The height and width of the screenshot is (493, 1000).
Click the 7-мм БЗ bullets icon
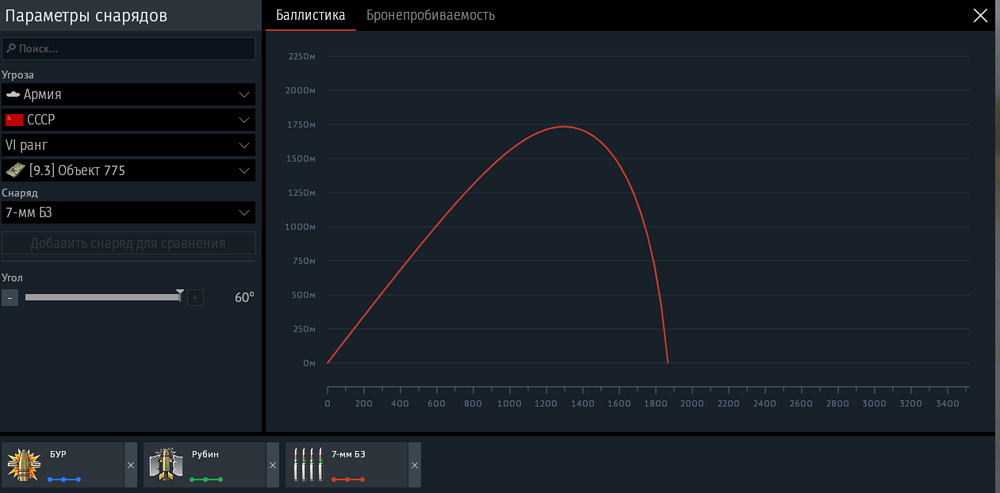click(x=307, y=465)
